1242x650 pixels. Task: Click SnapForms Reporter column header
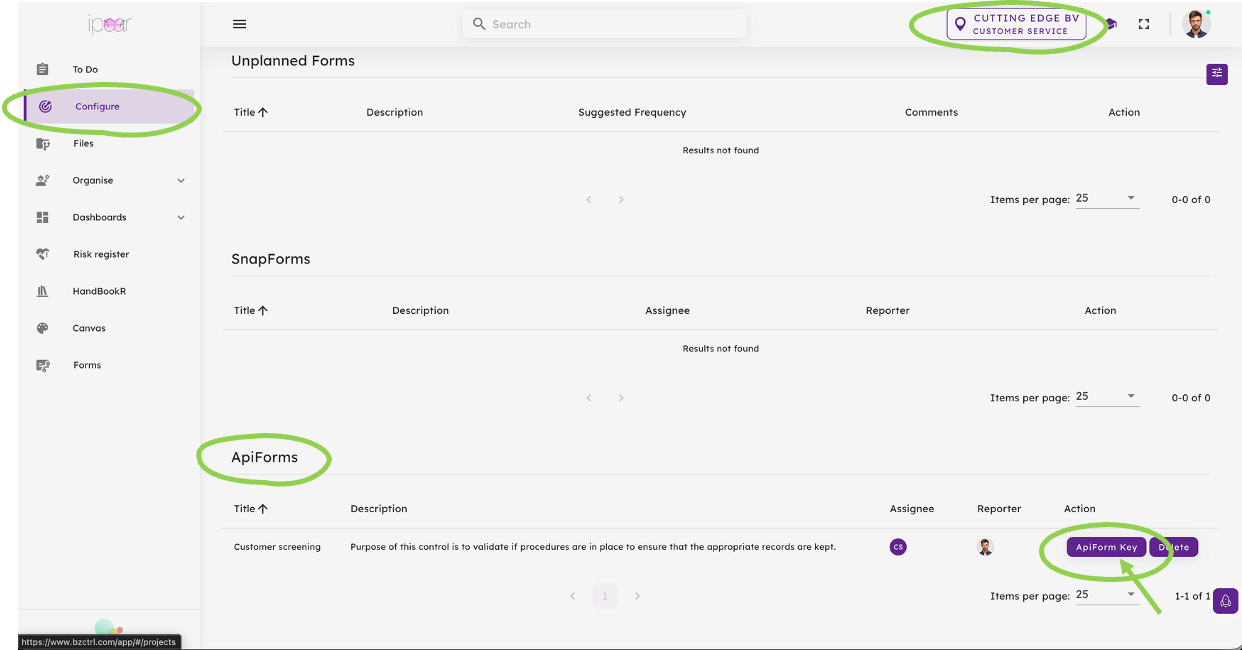[888, 310]
